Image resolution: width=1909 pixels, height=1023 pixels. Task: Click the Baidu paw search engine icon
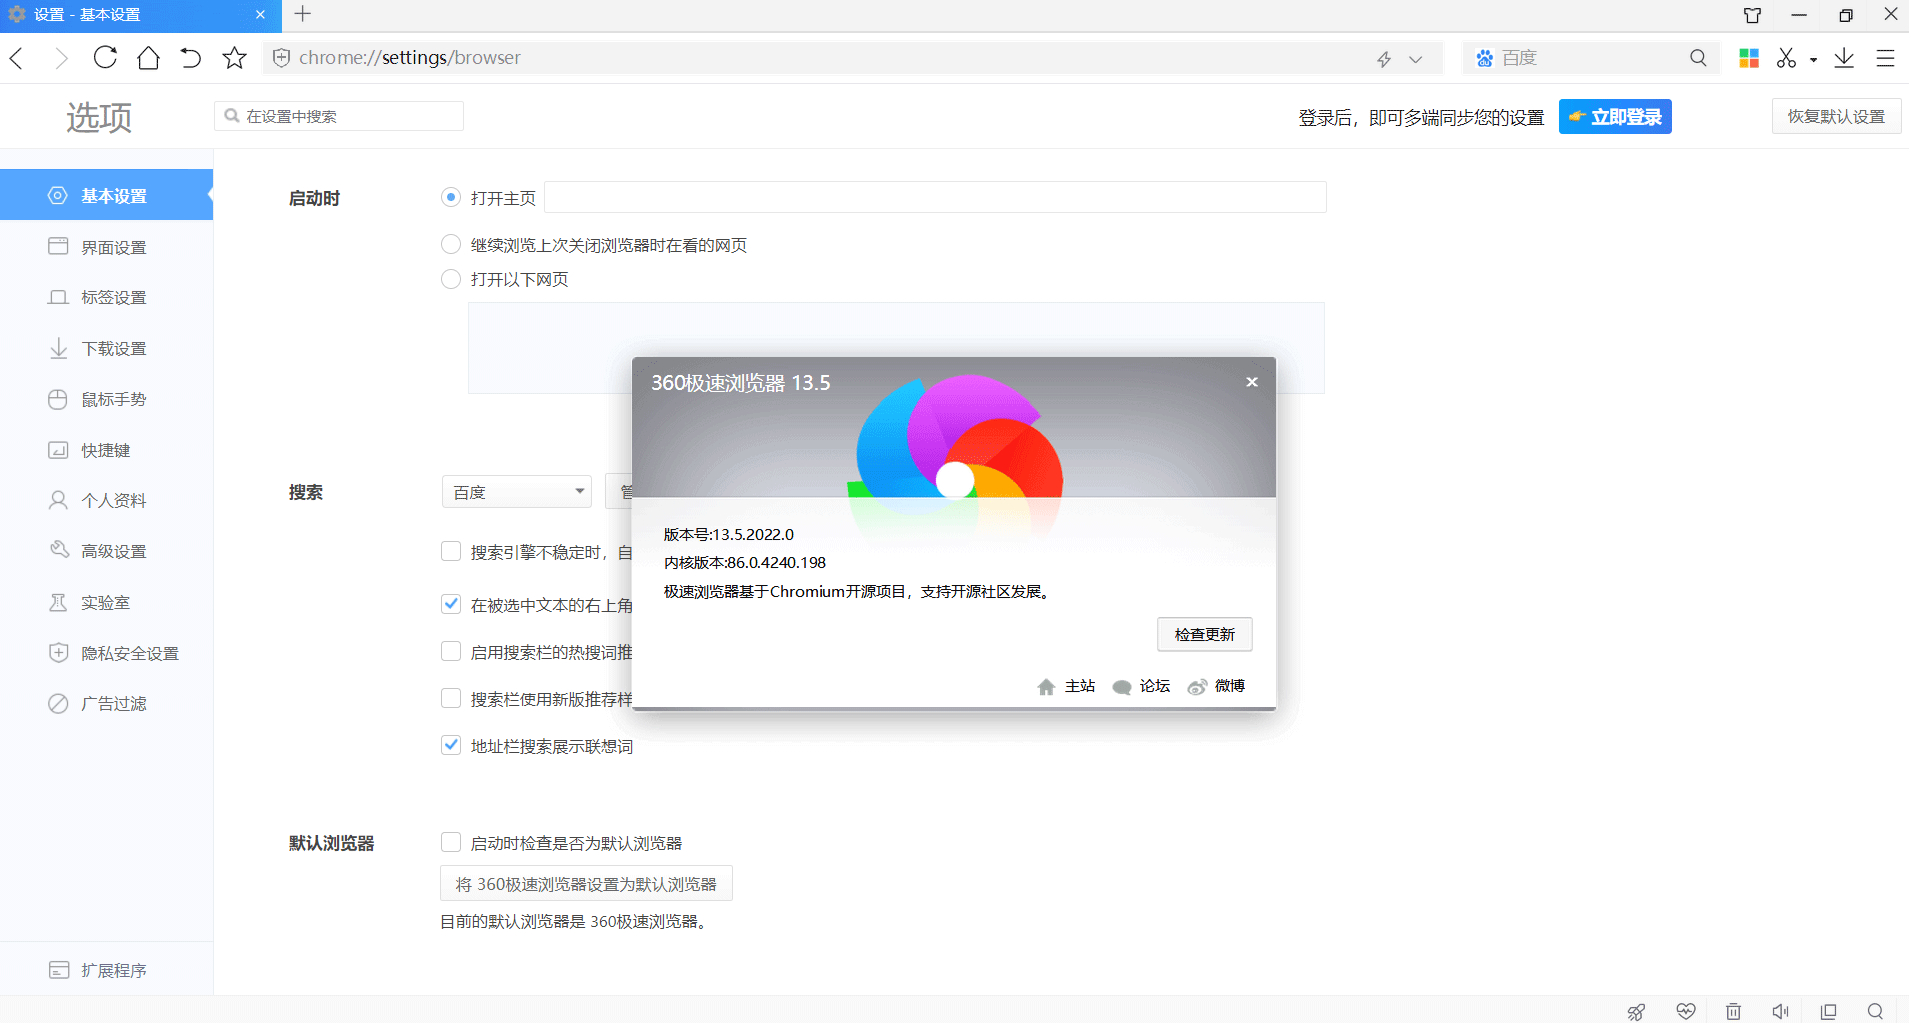1485,58
